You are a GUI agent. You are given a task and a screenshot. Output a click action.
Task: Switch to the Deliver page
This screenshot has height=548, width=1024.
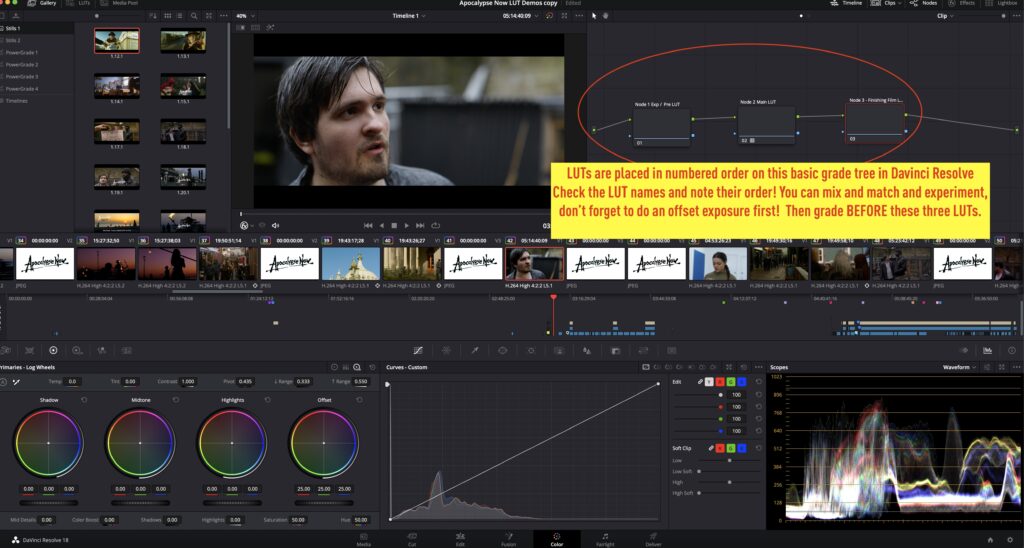click(x=653, y=539)
